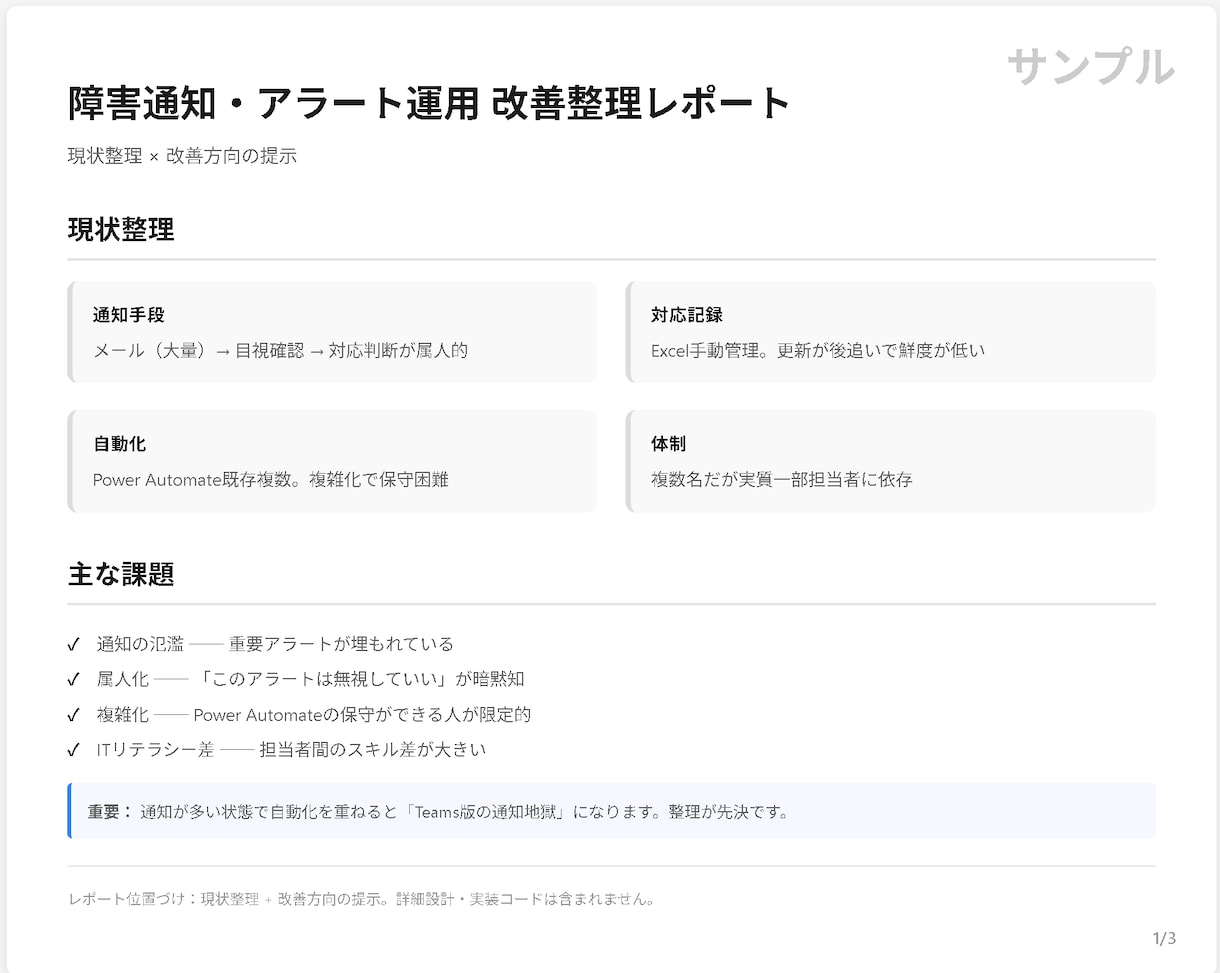
Task: Click the line 担当者間のスキル差が大きい
Action: coord(373,750)
